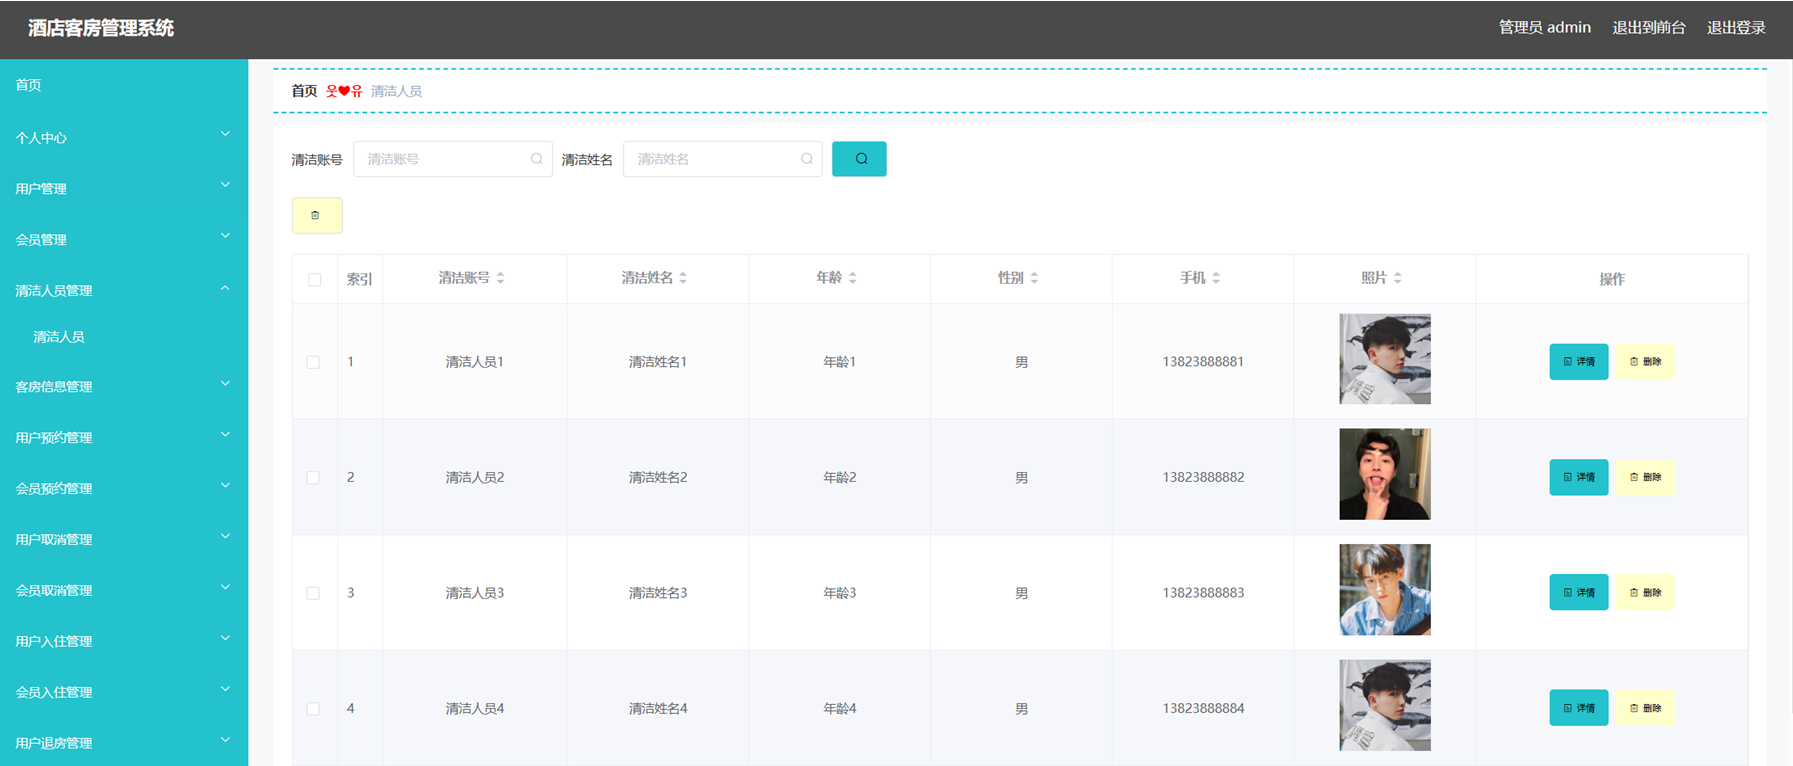Expand 客房信息管理 sidebar menu
This screenshot has height=766, width=1793.
(124, 387)
